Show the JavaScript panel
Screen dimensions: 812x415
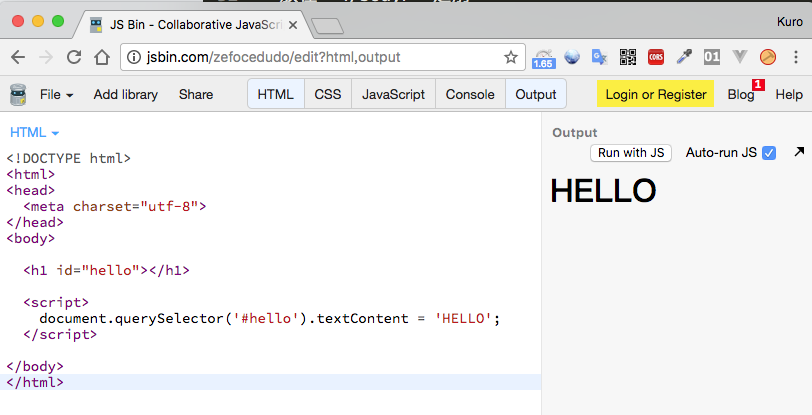coord(394,94)
